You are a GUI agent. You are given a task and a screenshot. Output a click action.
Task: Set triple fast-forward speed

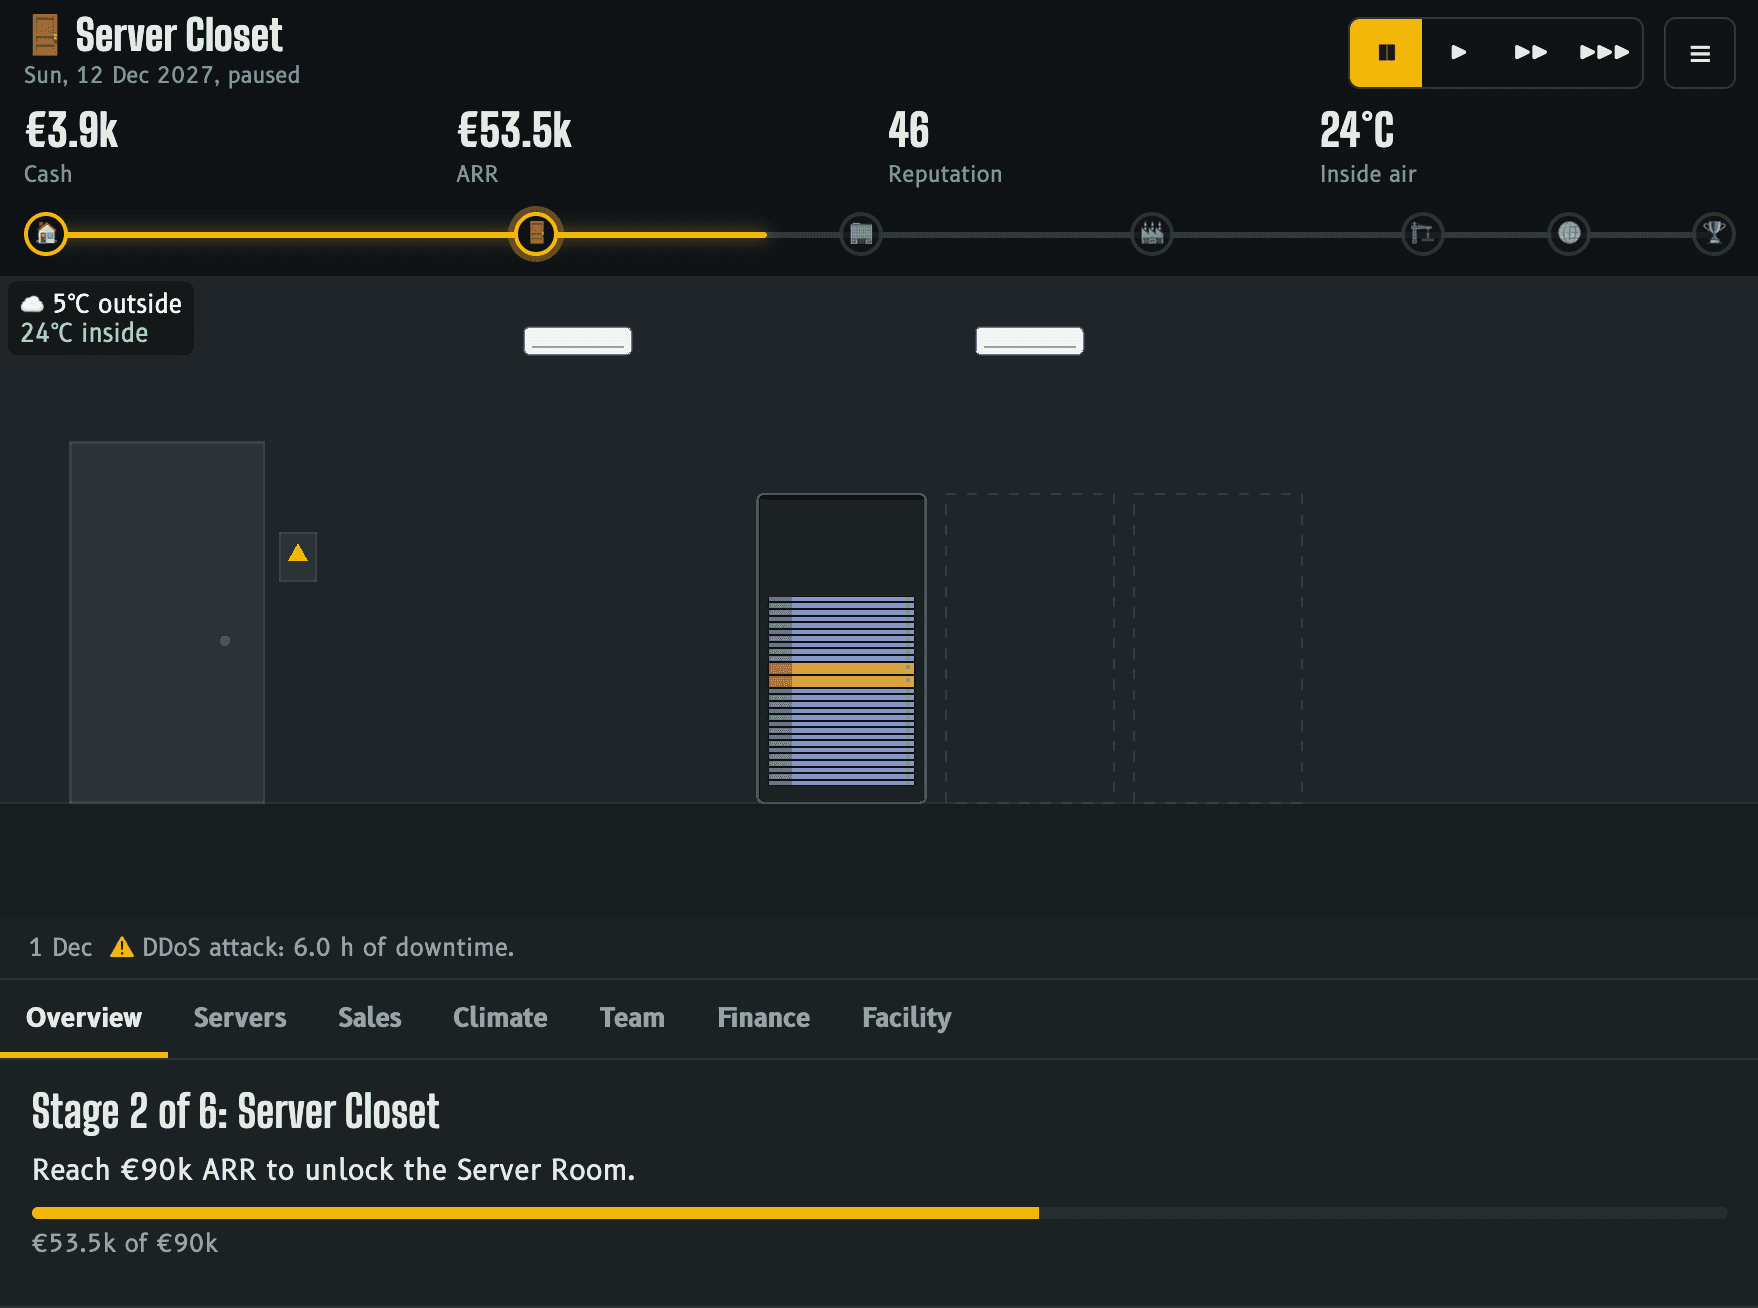point(1604,53)
